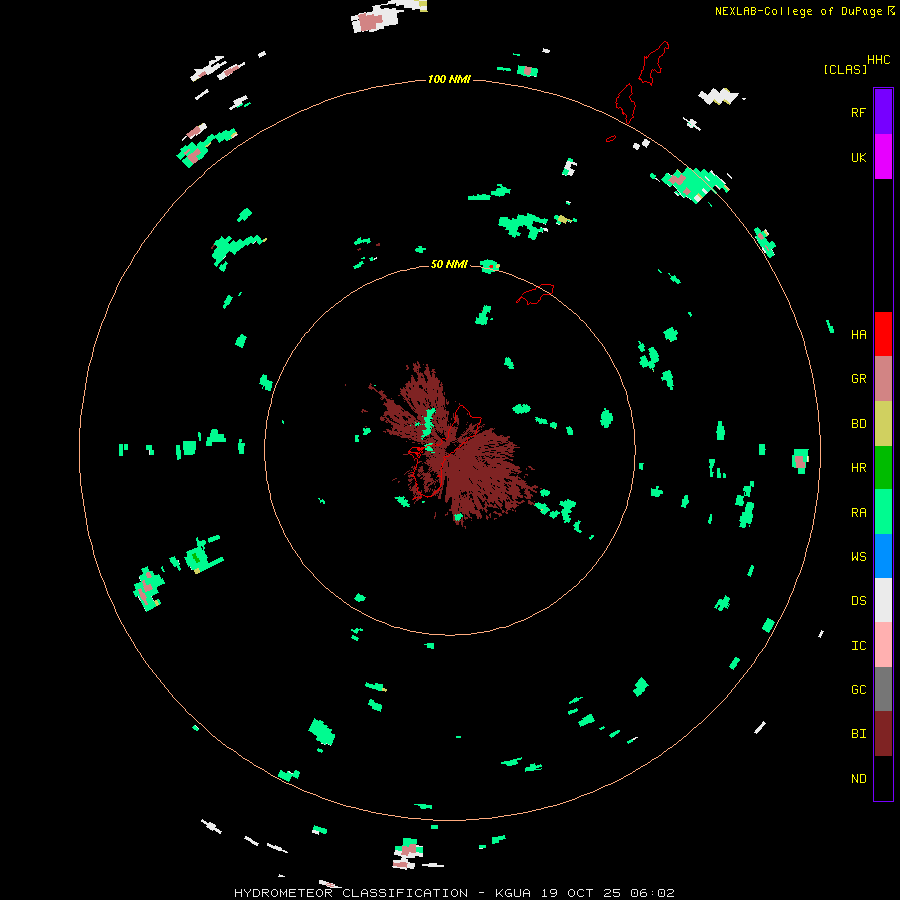Select the BD yellow legend block

coord(883,424)
